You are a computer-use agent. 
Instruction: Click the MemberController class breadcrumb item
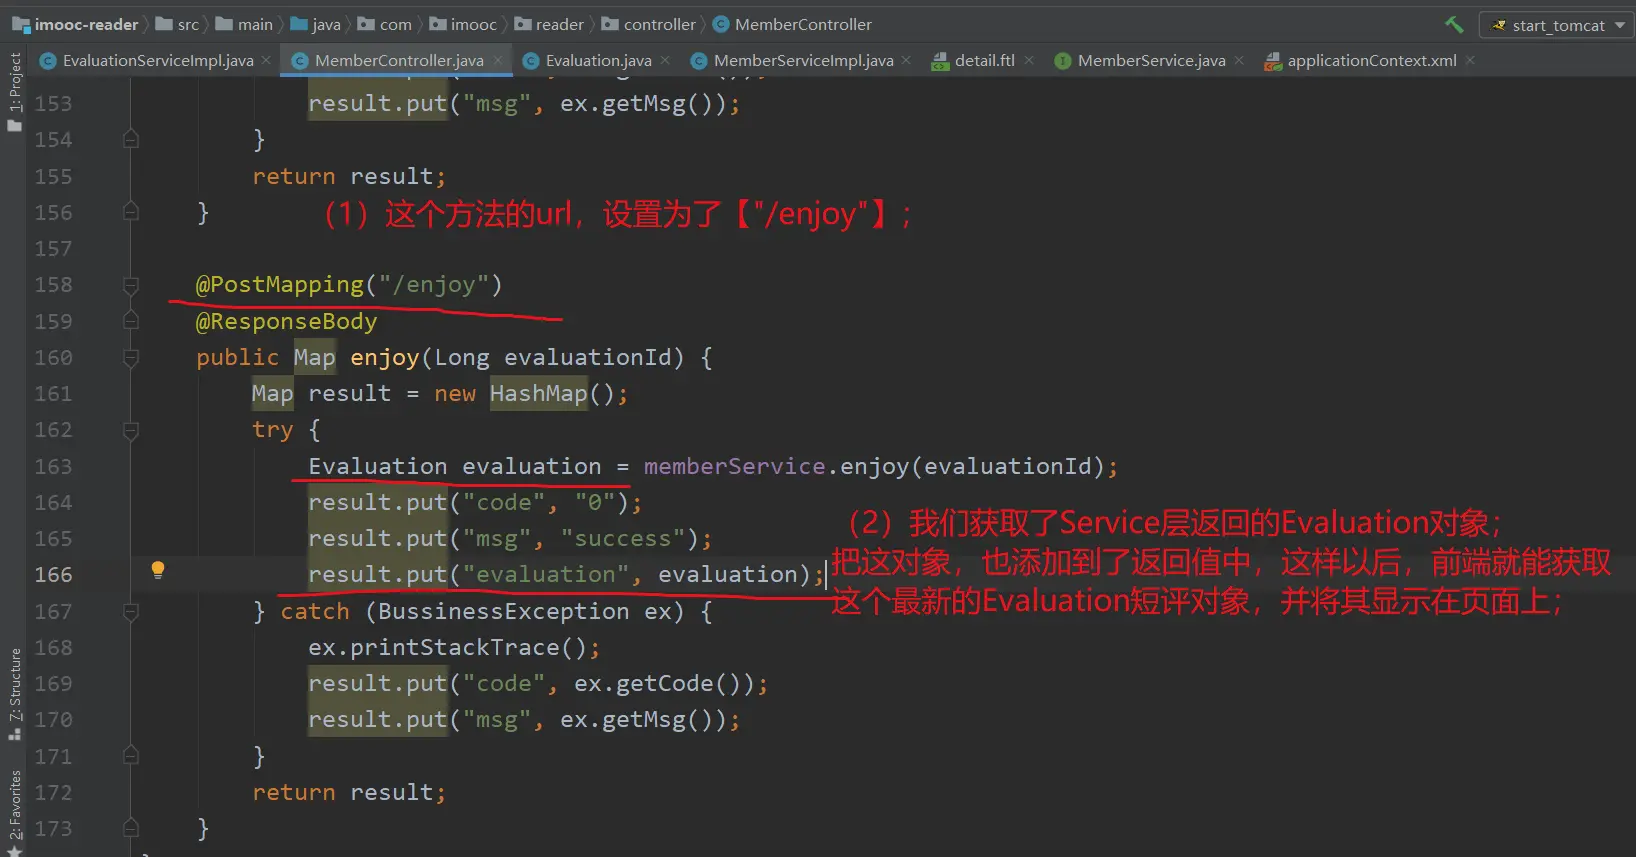(x=802, y=24)
